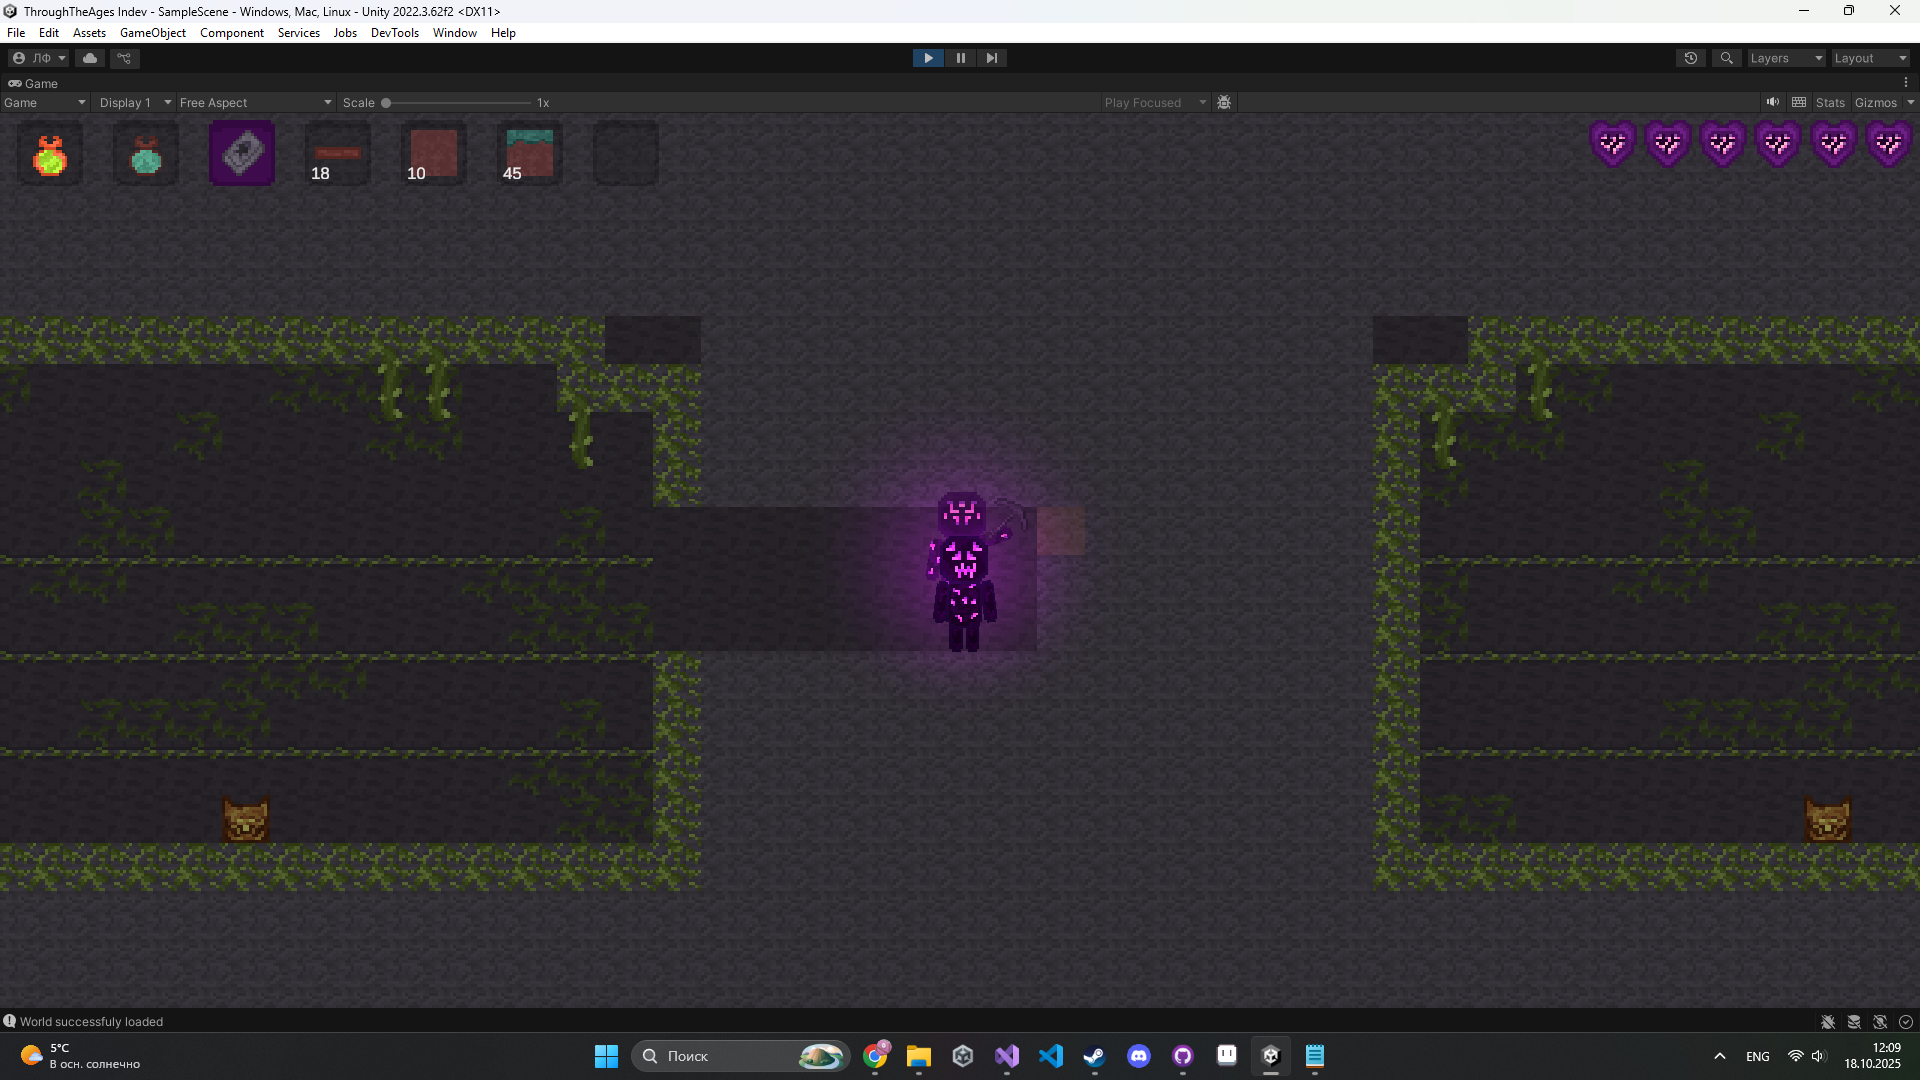Open version control icon in toolbar
This screenshot has height=1080, width=1920.
click(125, 58)
